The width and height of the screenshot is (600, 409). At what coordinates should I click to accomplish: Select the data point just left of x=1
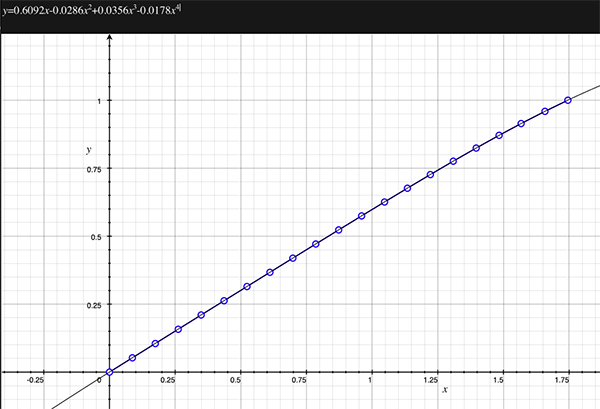pos(362,216)
